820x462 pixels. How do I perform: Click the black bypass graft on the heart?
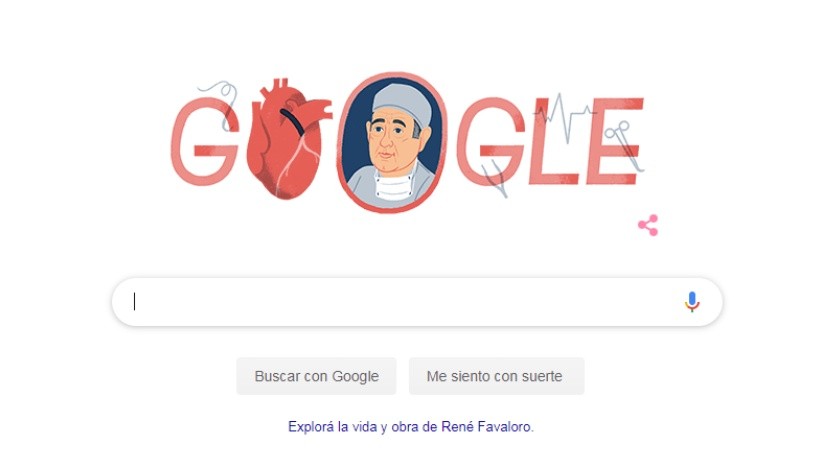click(293, 121)
